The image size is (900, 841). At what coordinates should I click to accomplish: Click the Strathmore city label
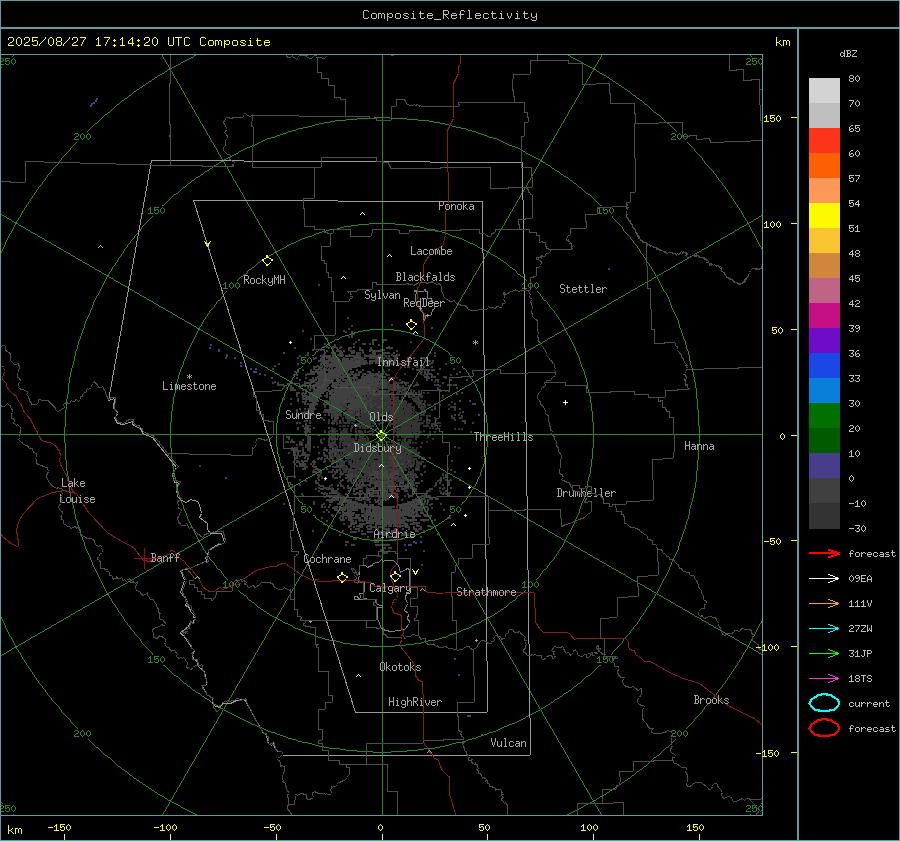pyautogui.click(x=486, y=592)
